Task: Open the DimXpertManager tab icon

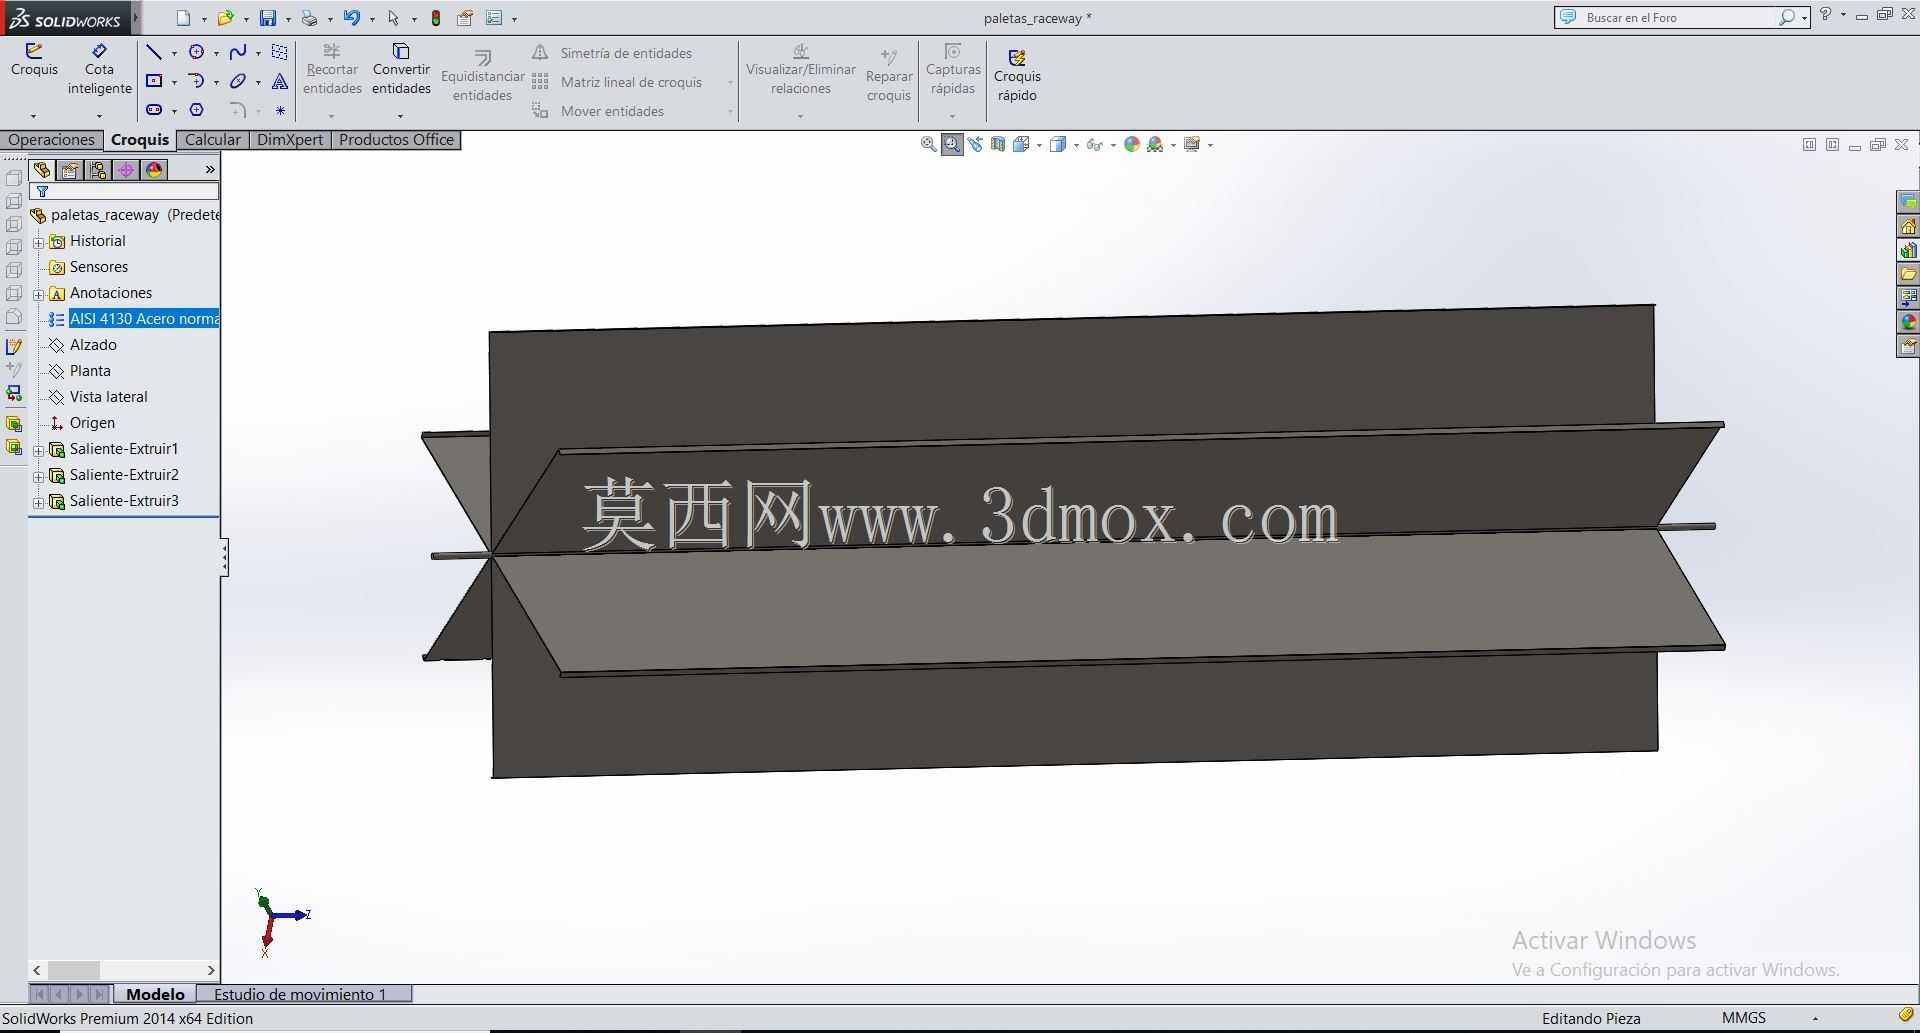Action: click(x=126, y=170)
